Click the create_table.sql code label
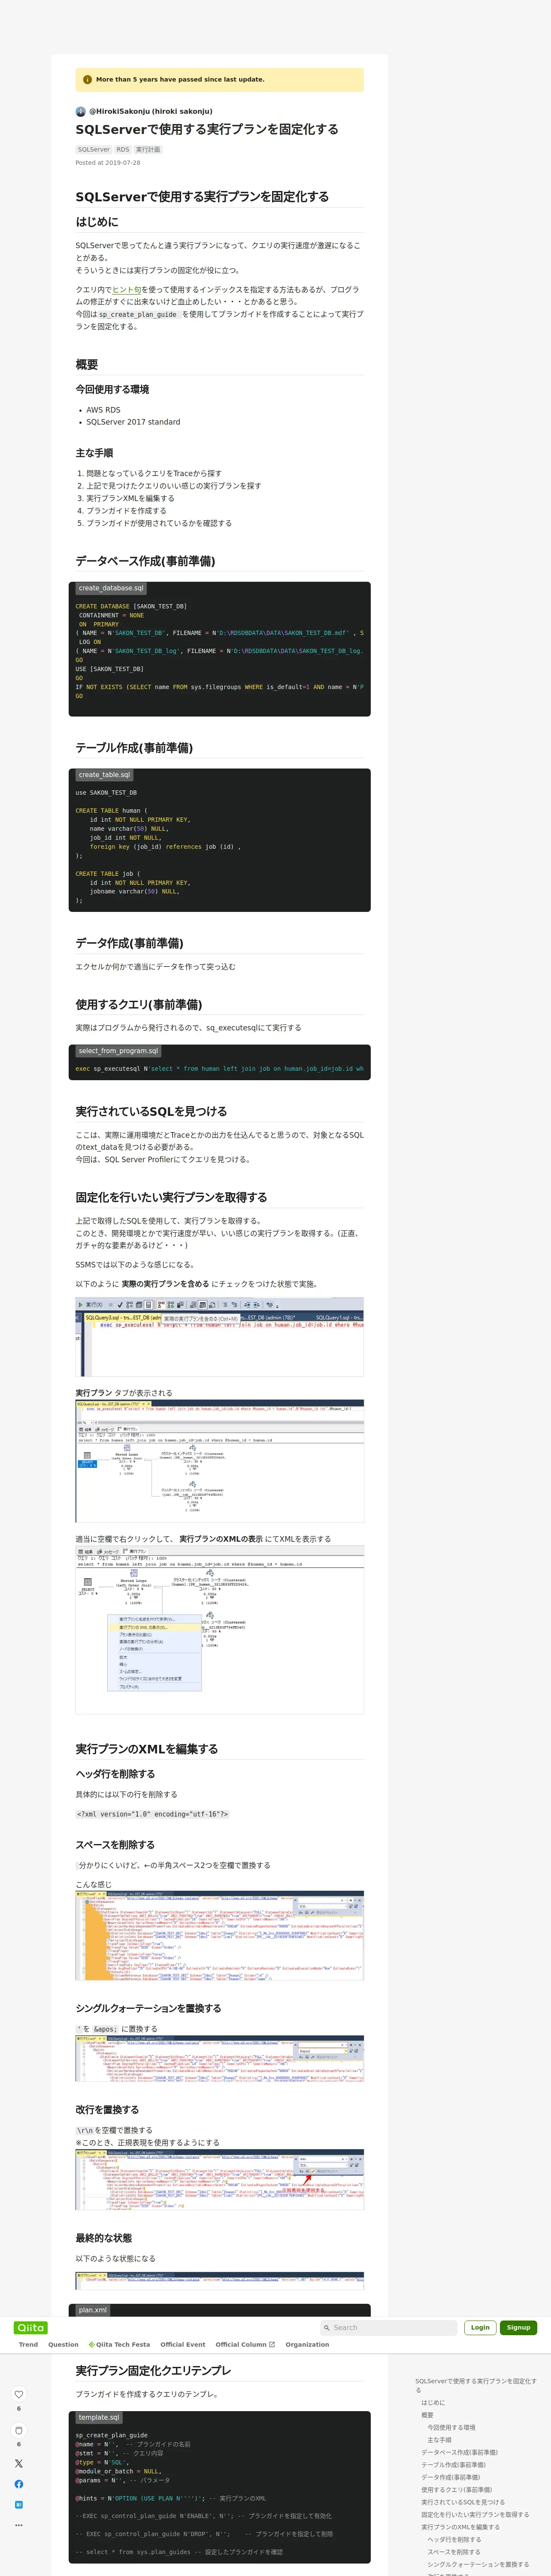This screenshot has width=551, height=2576. [x=104, y=775]
